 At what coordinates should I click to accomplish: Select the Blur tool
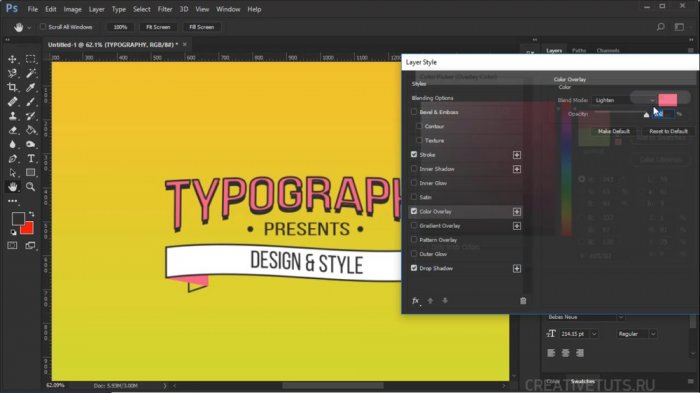[x=12, y=144]
